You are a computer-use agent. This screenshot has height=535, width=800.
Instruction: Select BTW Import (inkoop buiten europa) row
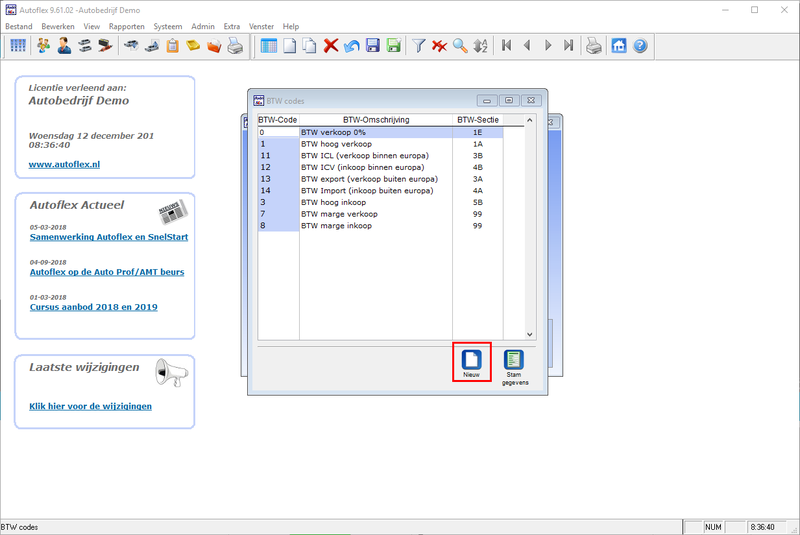[380, 191]
